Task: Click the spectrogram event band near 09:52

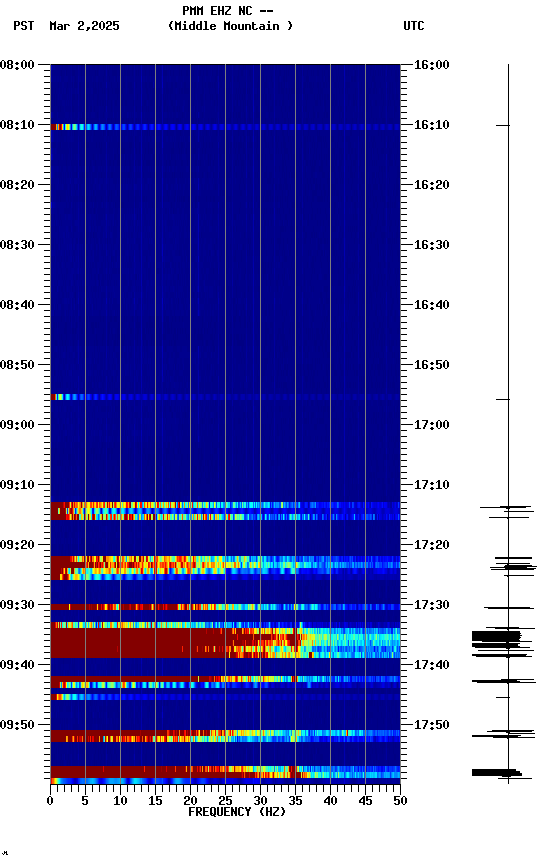Action: click(x=225, y=736)
